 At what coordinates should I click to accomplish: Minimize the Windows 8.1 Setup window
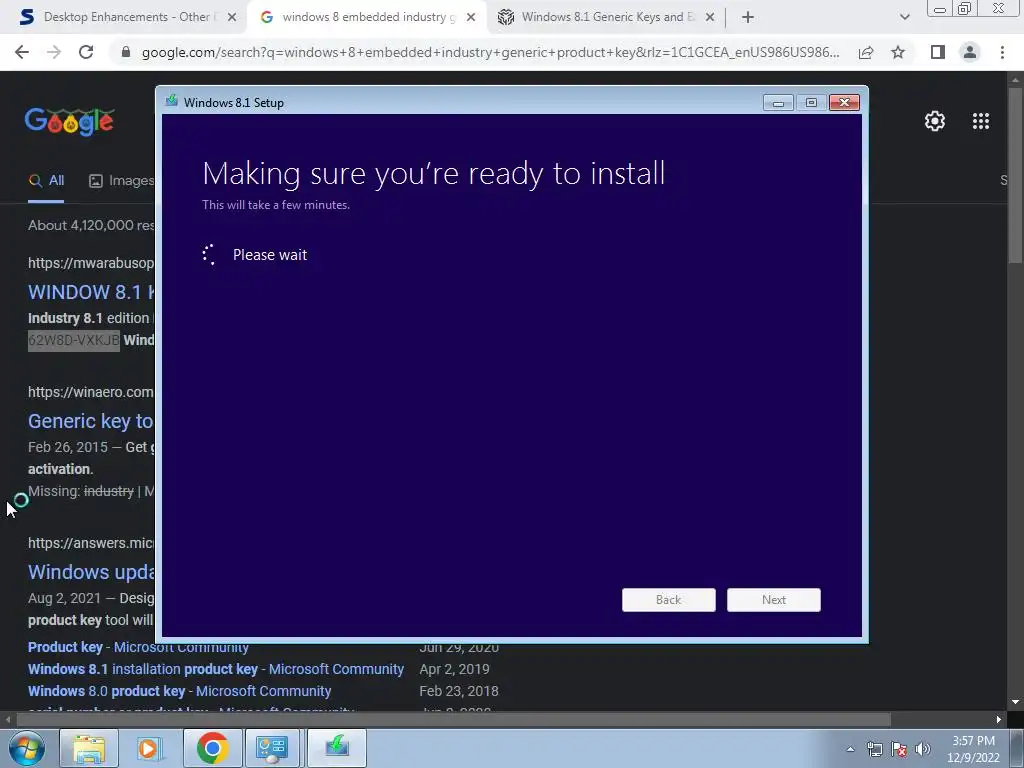(x=778, y=103)
